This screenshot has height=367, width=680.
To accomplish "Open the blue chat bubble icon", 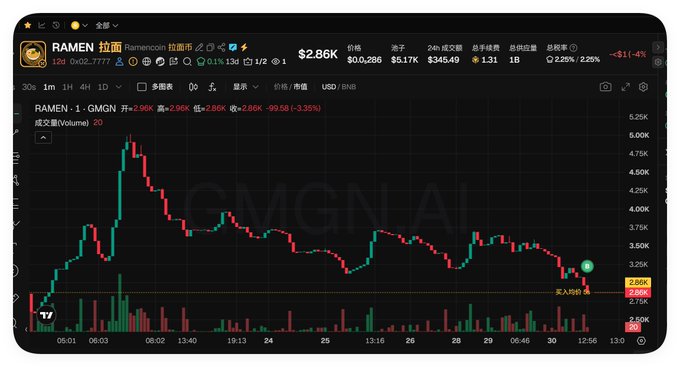I will [x=233, y=47].
